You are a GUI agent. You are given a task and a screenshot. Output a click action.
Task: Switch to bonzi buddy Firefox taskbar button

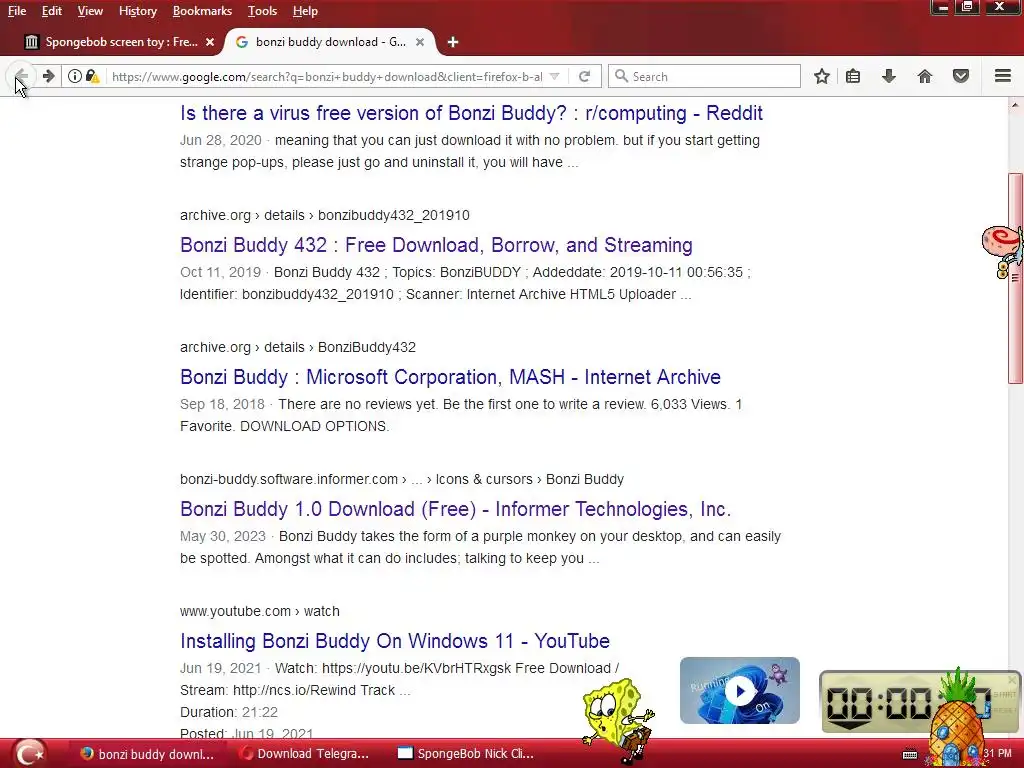point(147,754)
